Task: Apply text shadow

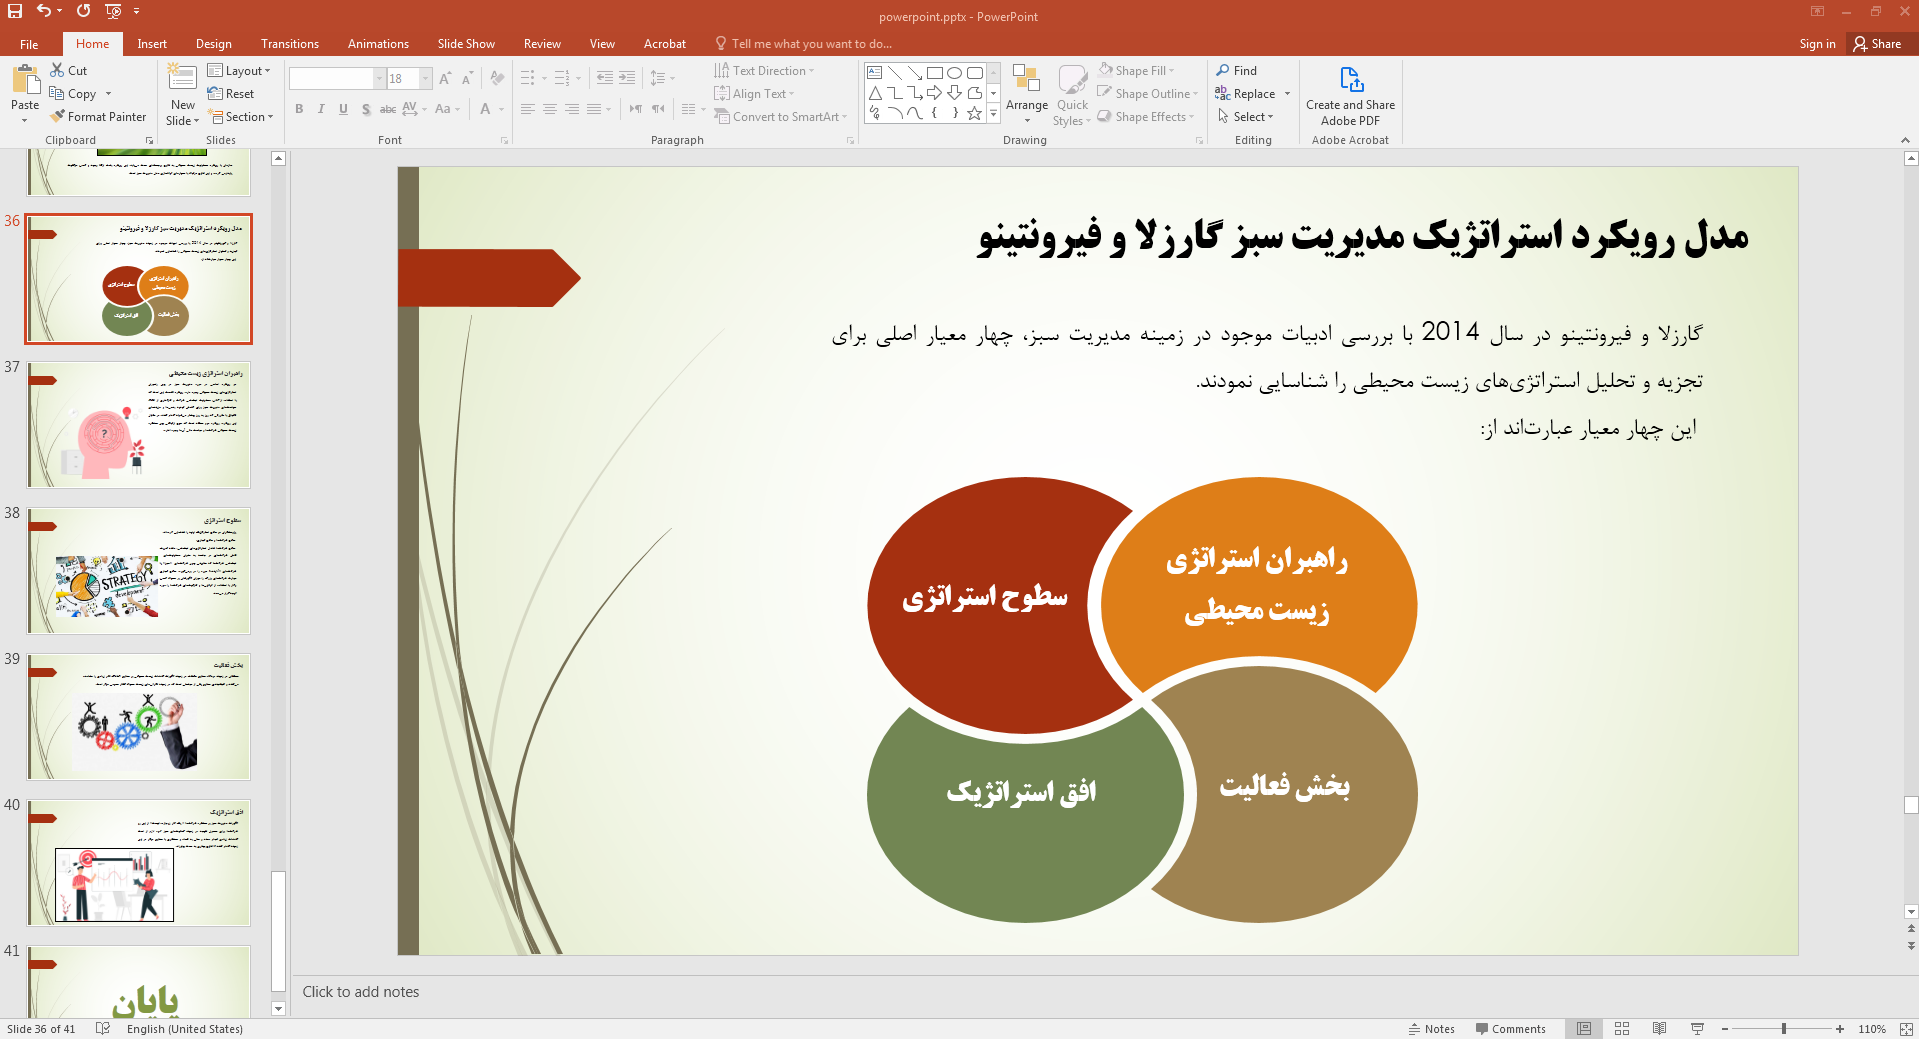Action: pyautogui.click(x=366, y=109)
